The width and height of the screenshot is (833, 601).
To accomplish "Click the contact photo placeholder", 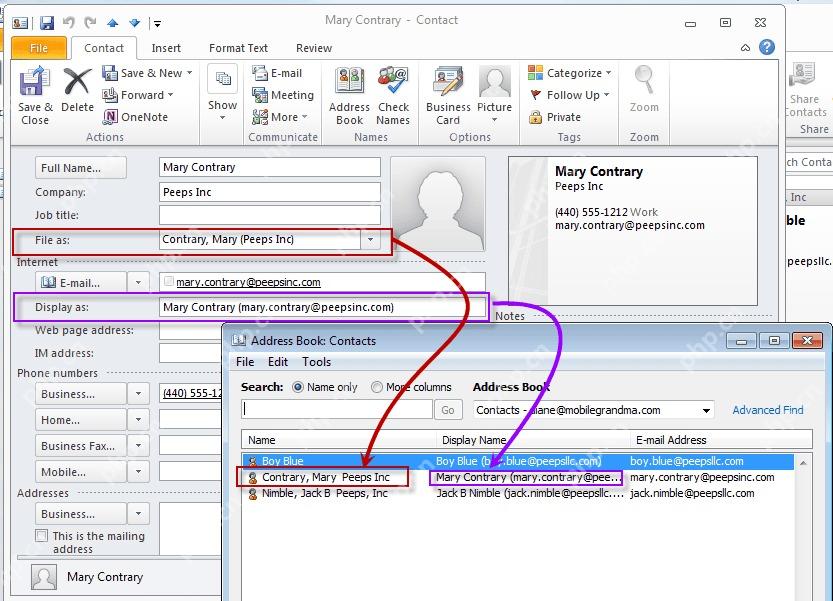I will 438,204.
